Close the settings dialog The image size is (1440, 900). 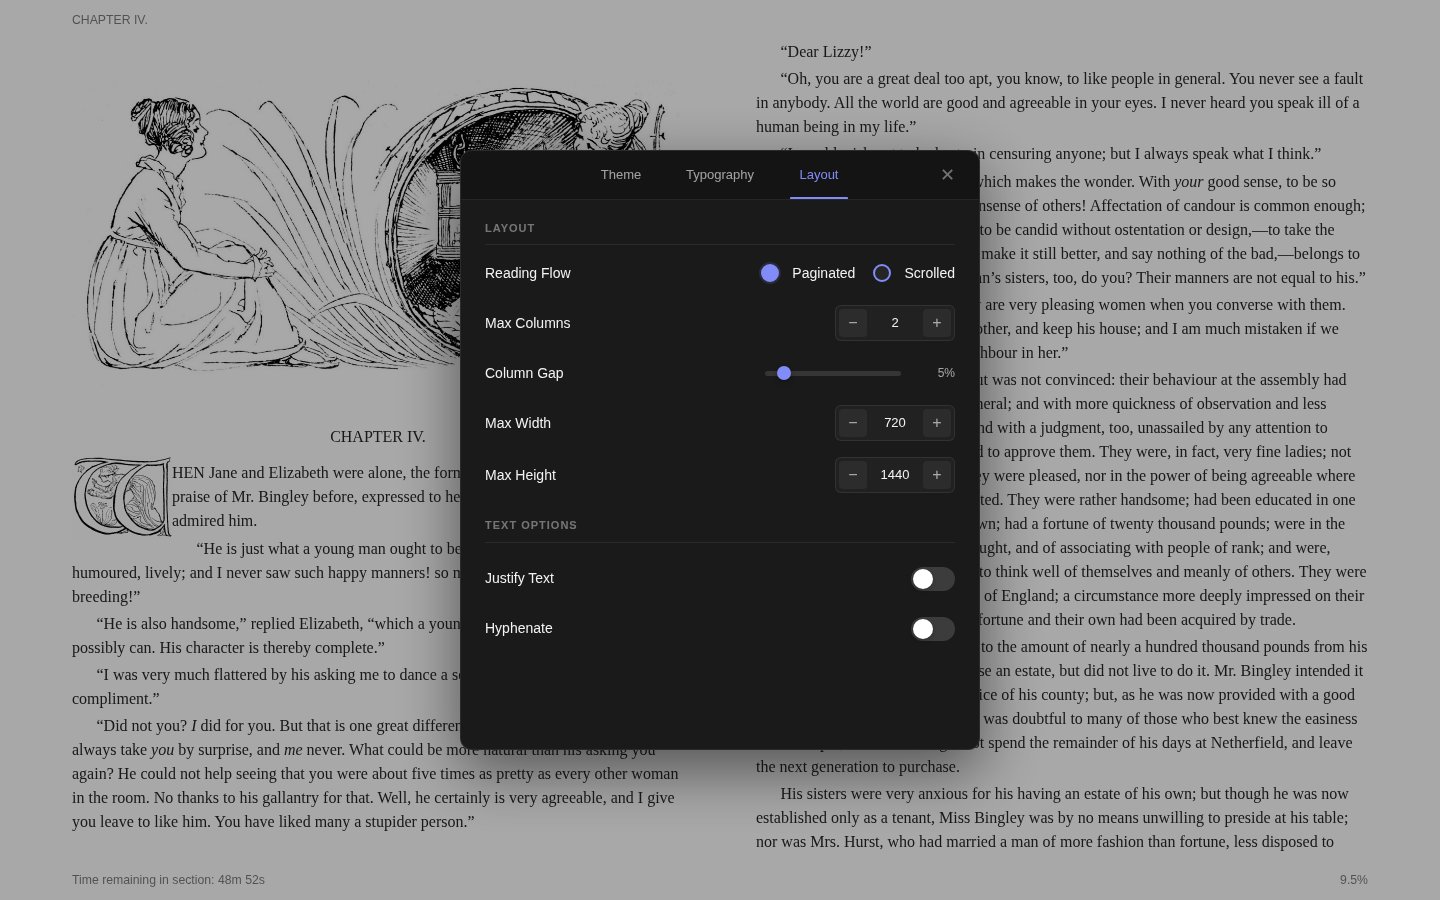point(947,175)
